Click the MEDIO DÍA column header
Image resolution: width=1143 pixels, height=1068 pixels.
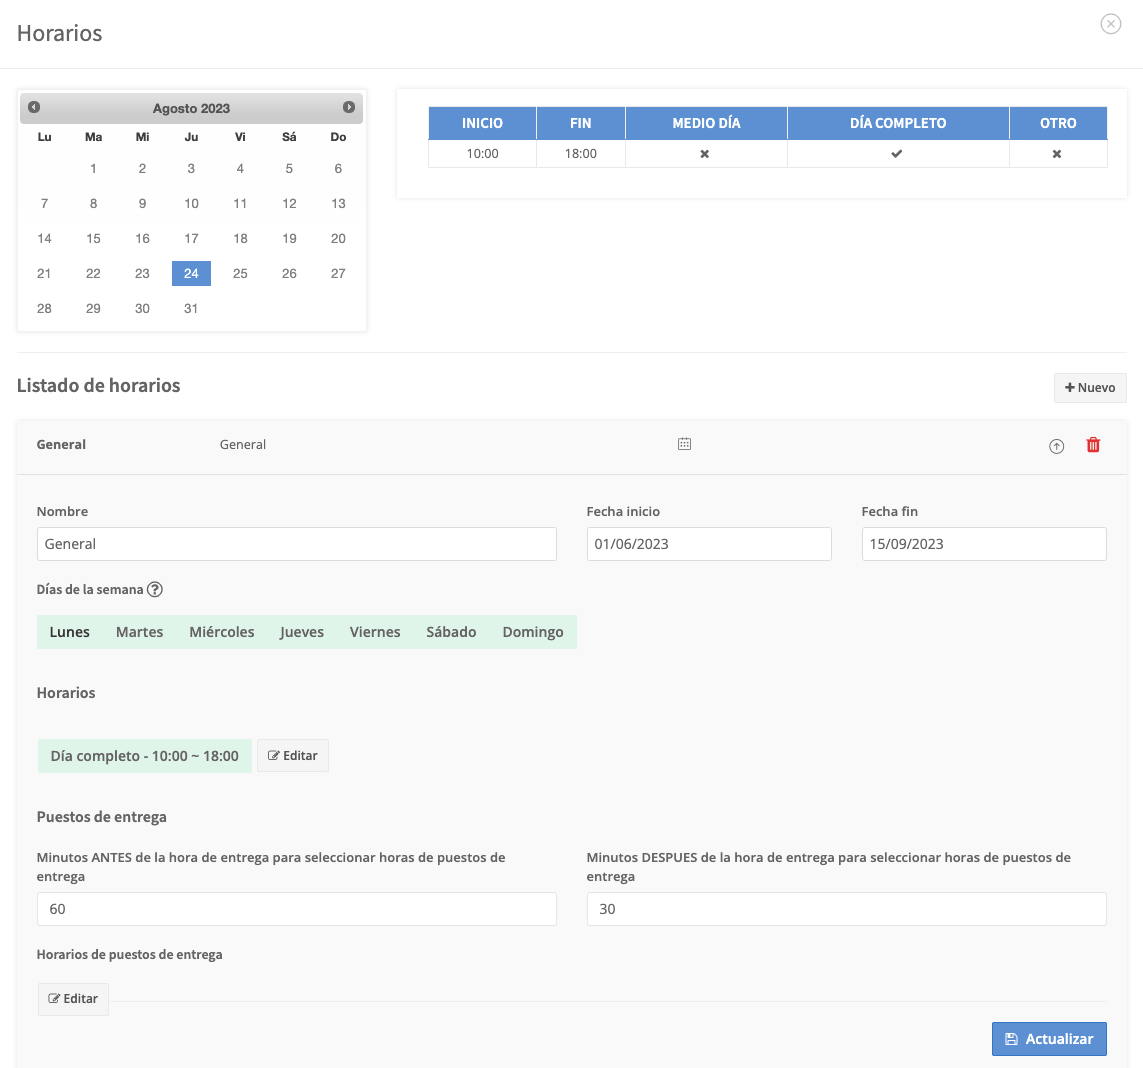706,123
